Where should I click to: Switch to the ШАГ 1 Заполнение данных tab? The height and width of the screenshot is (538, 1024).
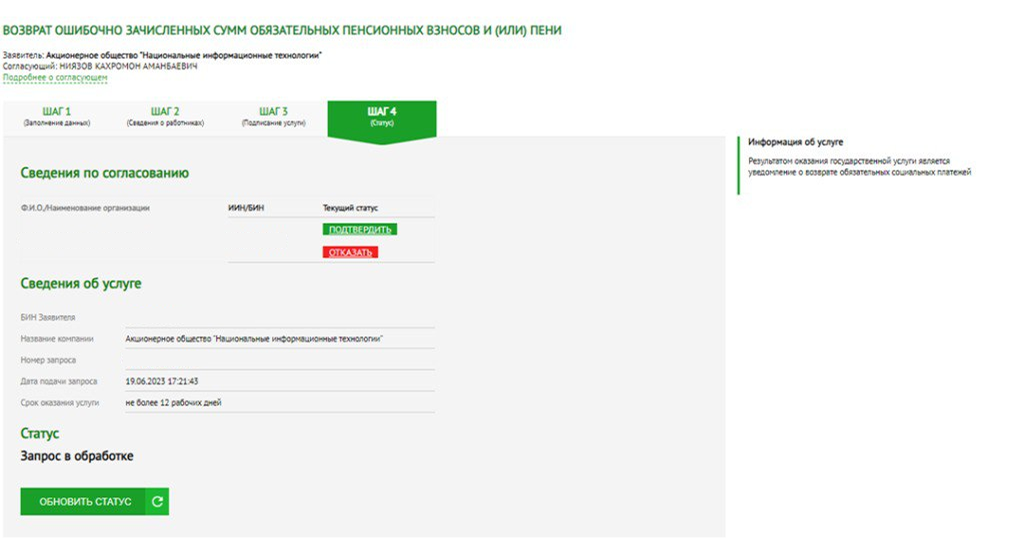[57, 116]
